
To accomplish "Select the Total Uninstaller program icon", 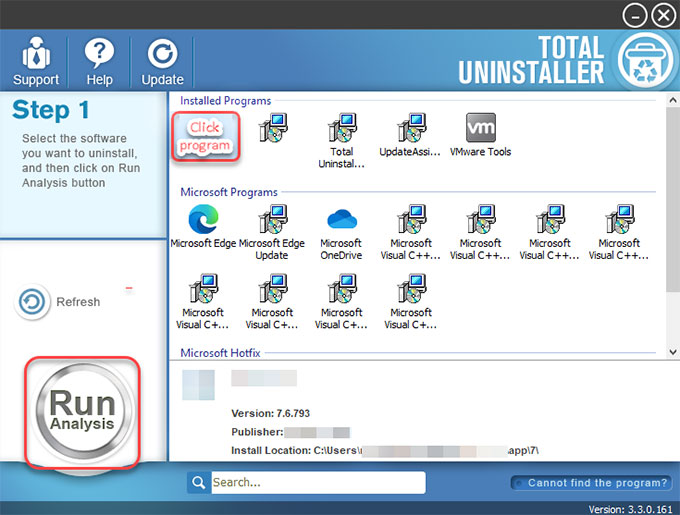I will [342, 140].
